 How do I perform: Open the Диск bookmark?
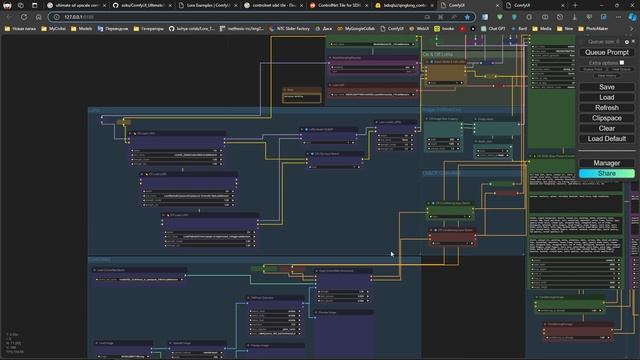coord(323,29)
